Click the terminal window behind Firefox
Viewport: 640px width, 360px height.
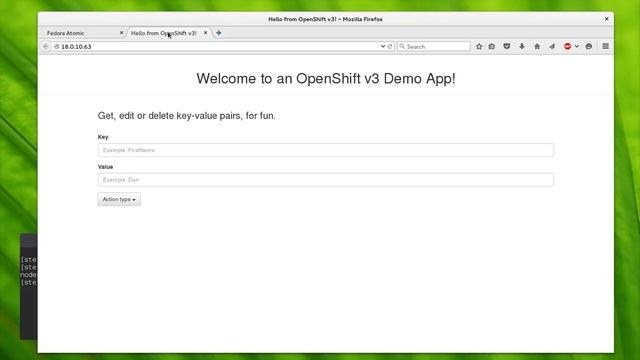[x=29, y=286]
